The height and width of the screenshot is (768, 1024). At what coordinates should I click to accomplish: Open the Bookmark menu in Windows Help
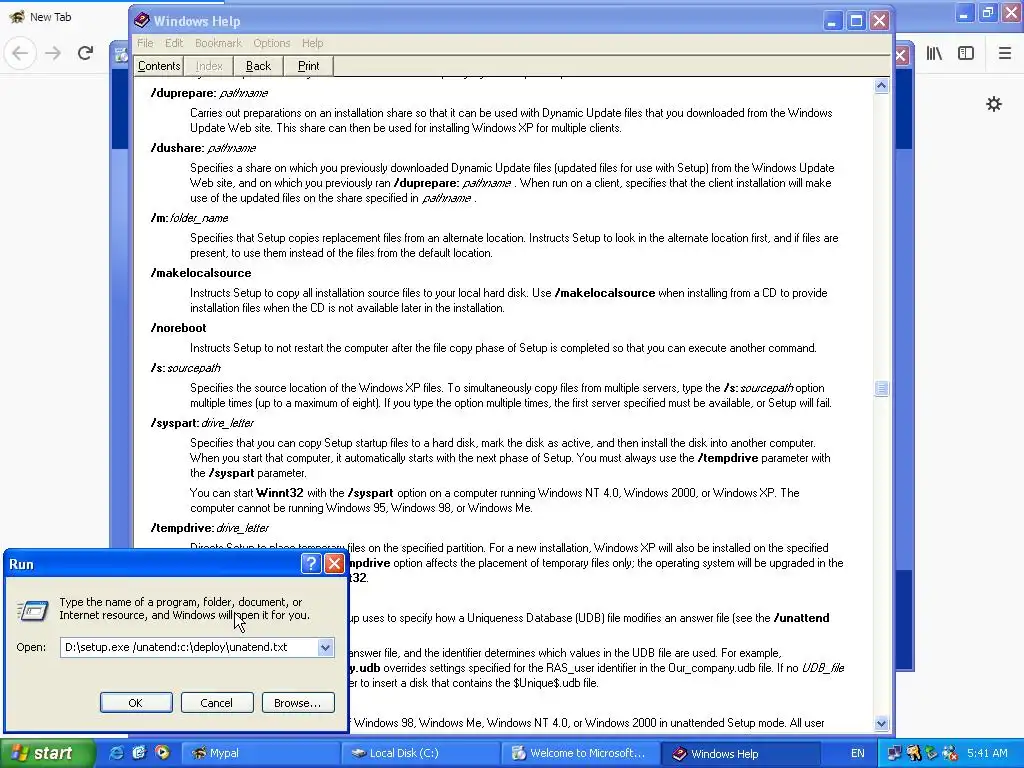point(218,43)
